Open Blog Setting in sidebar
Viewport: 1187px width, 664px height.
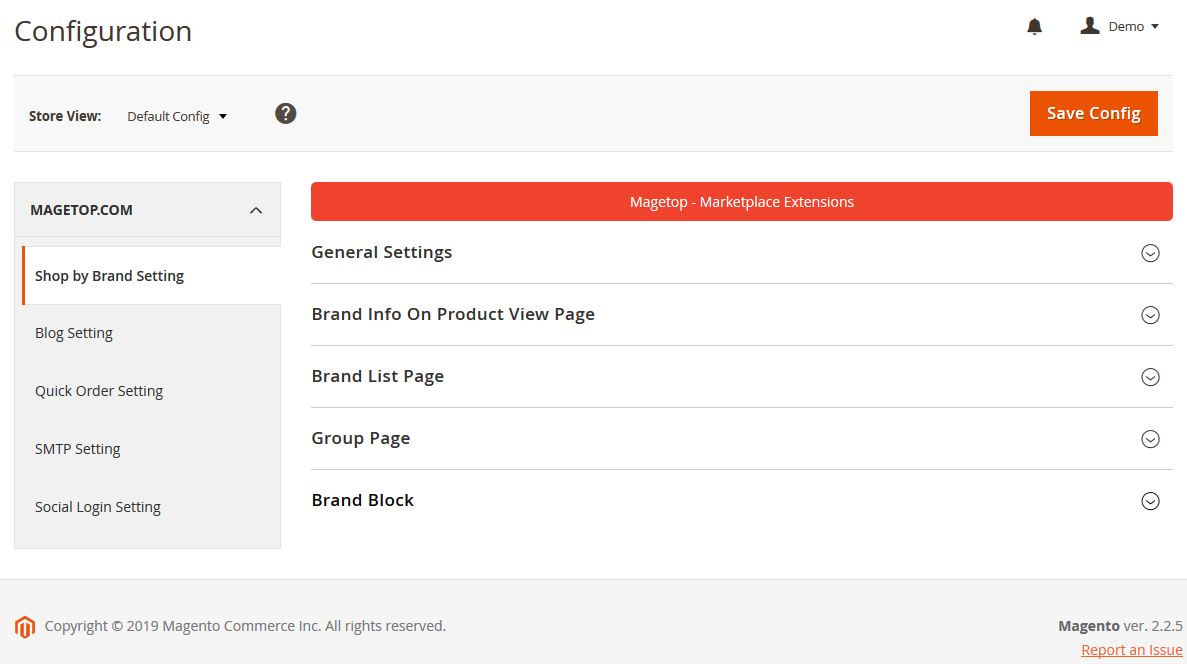[x=74, y=333]
